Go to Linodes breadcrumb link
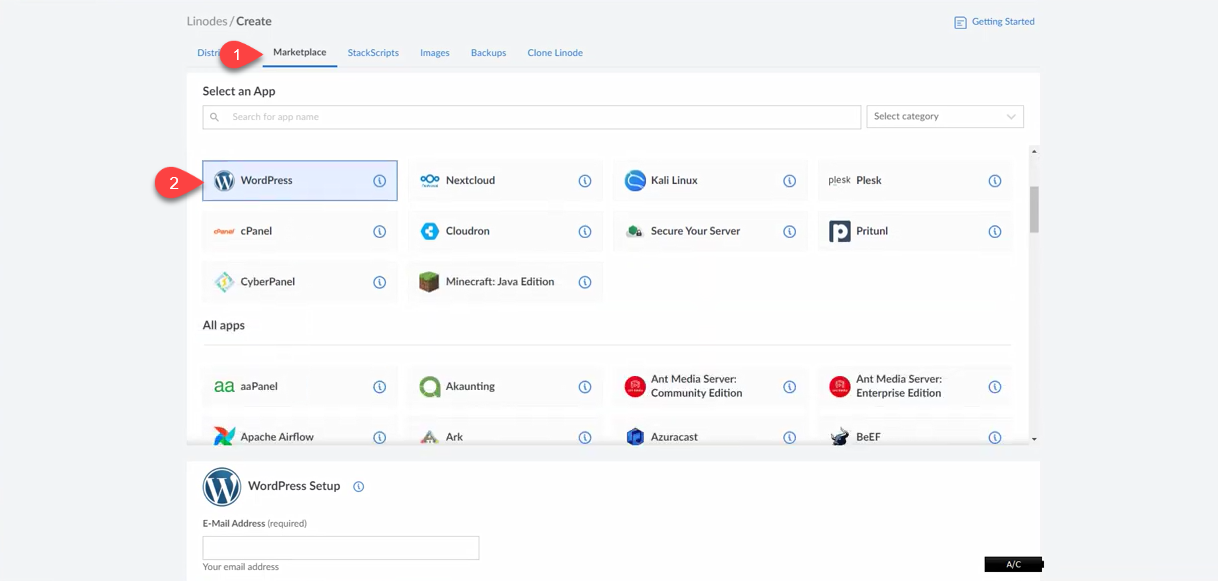This screenshot has height=581, width=1218. click(x=207, y=21)
